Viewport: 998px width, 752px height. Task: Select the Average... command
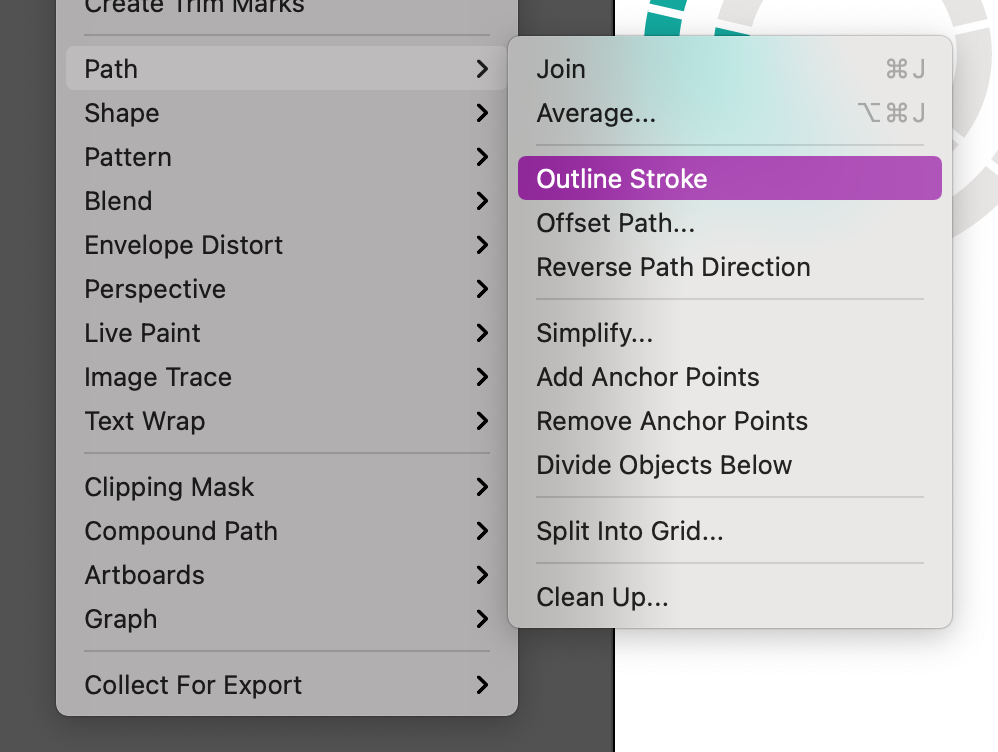click(x=596, y=113)
